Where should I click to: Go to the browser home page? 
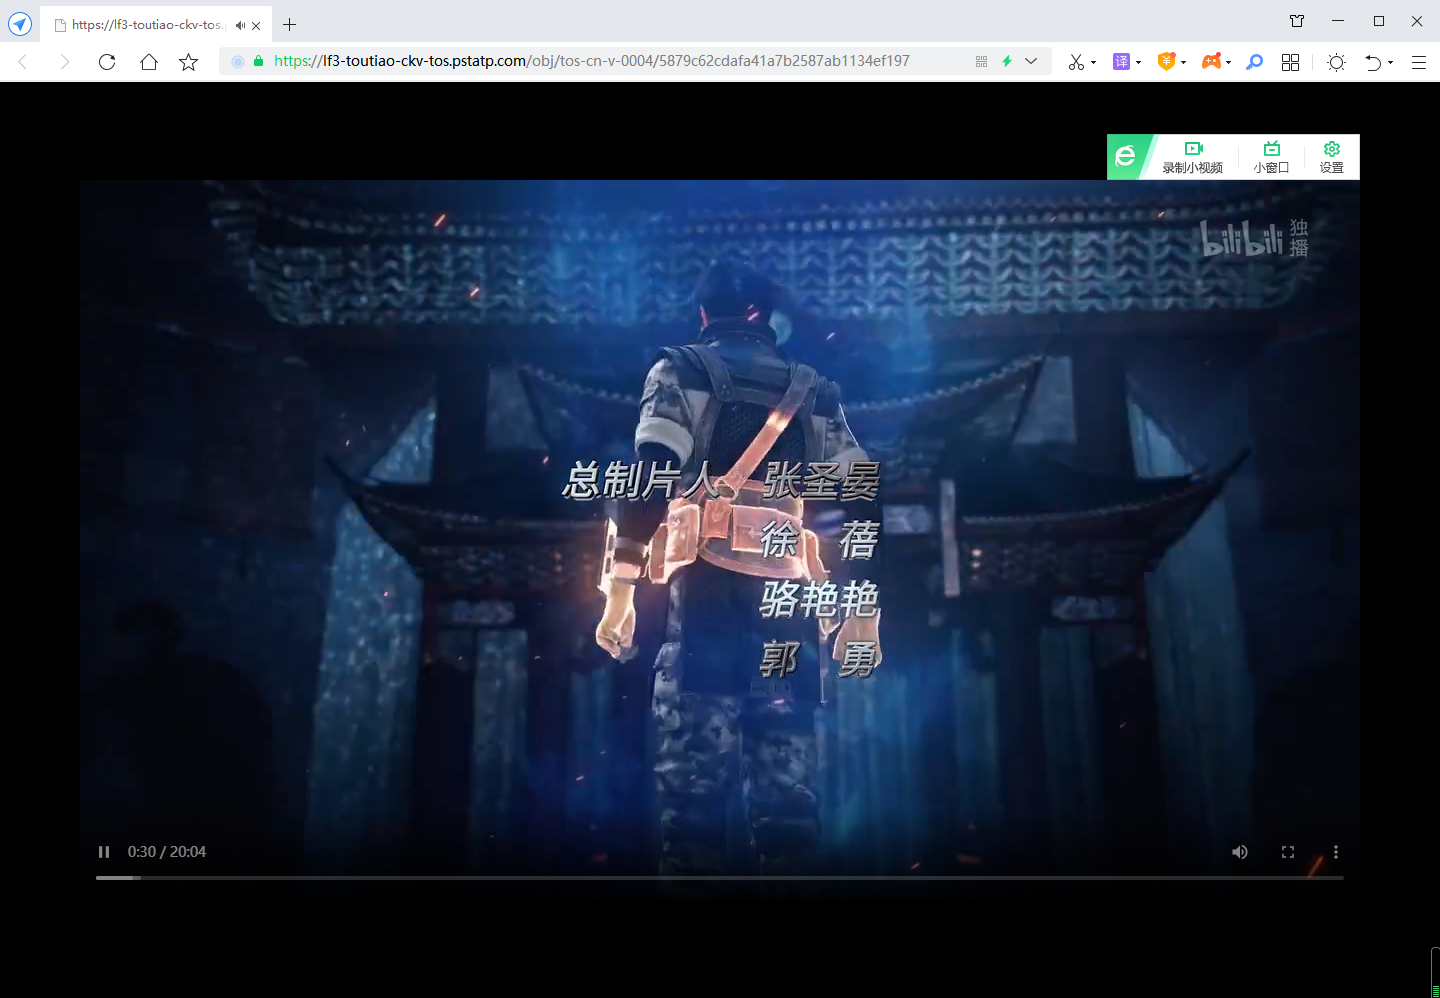(149, 62)
